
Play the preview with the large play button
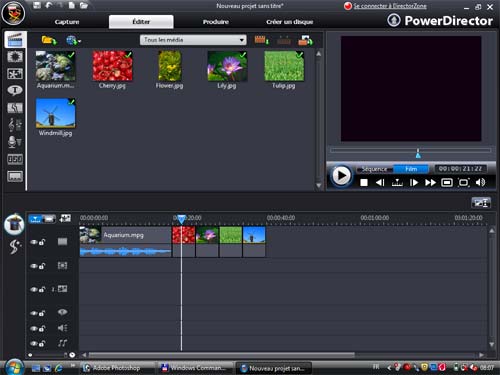pos(341,176)
